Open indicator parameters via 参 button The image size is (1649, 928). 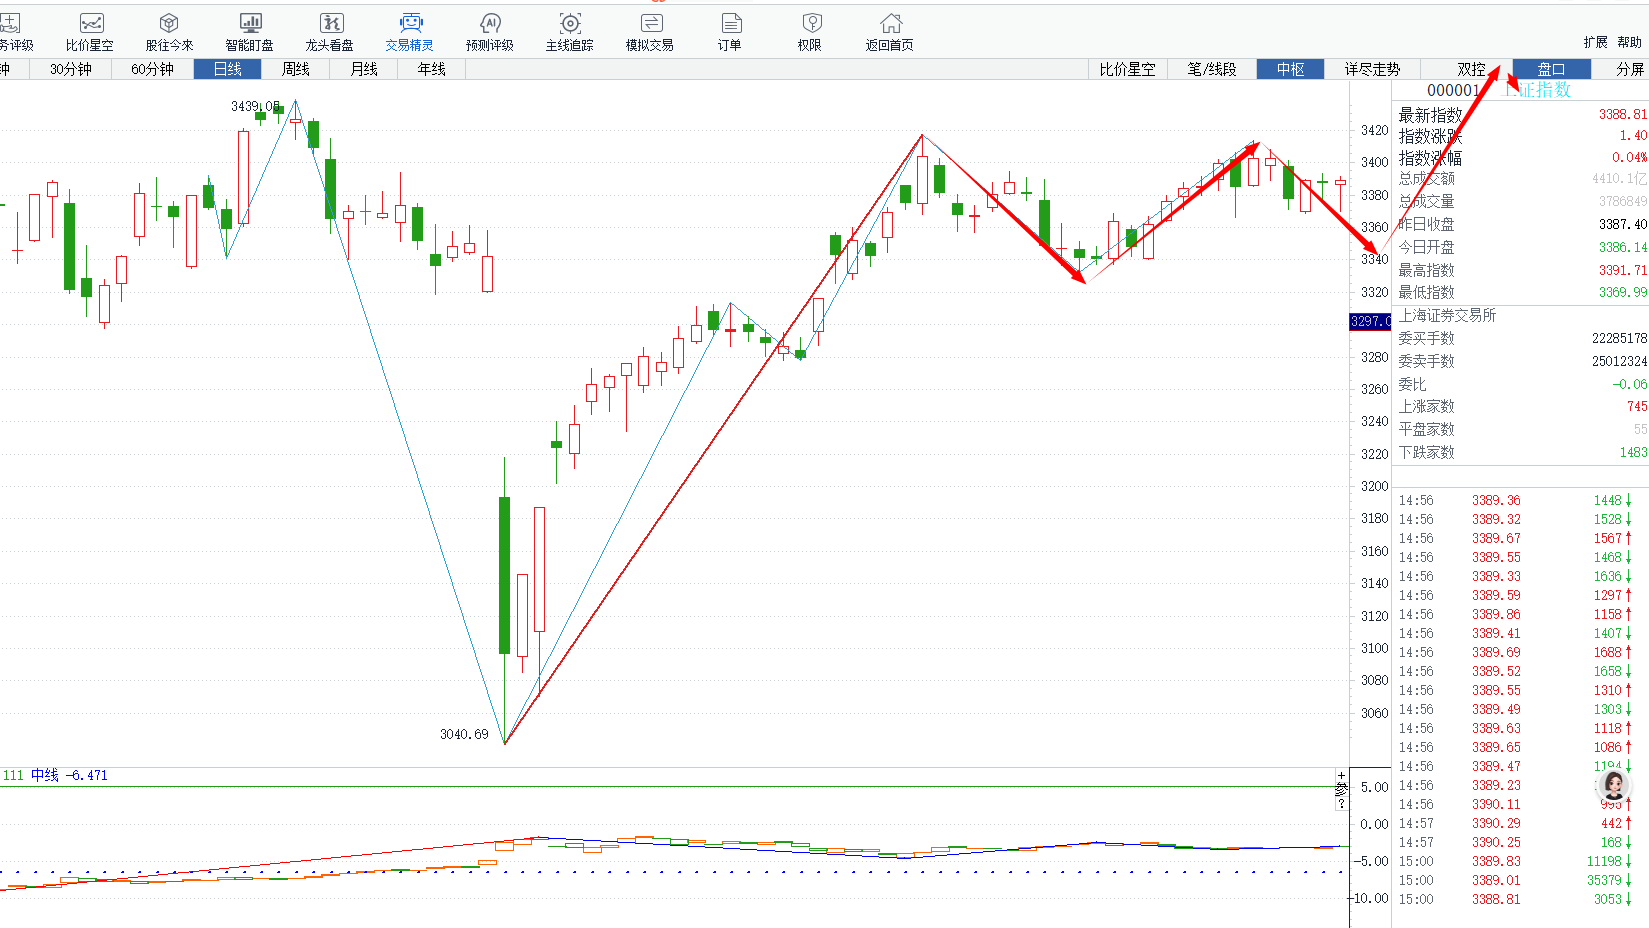1341,789
